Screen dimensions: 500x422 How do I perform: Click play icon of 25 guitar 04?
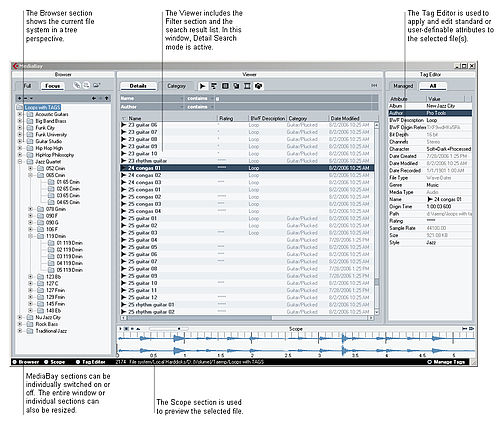[x=124, y=240]
